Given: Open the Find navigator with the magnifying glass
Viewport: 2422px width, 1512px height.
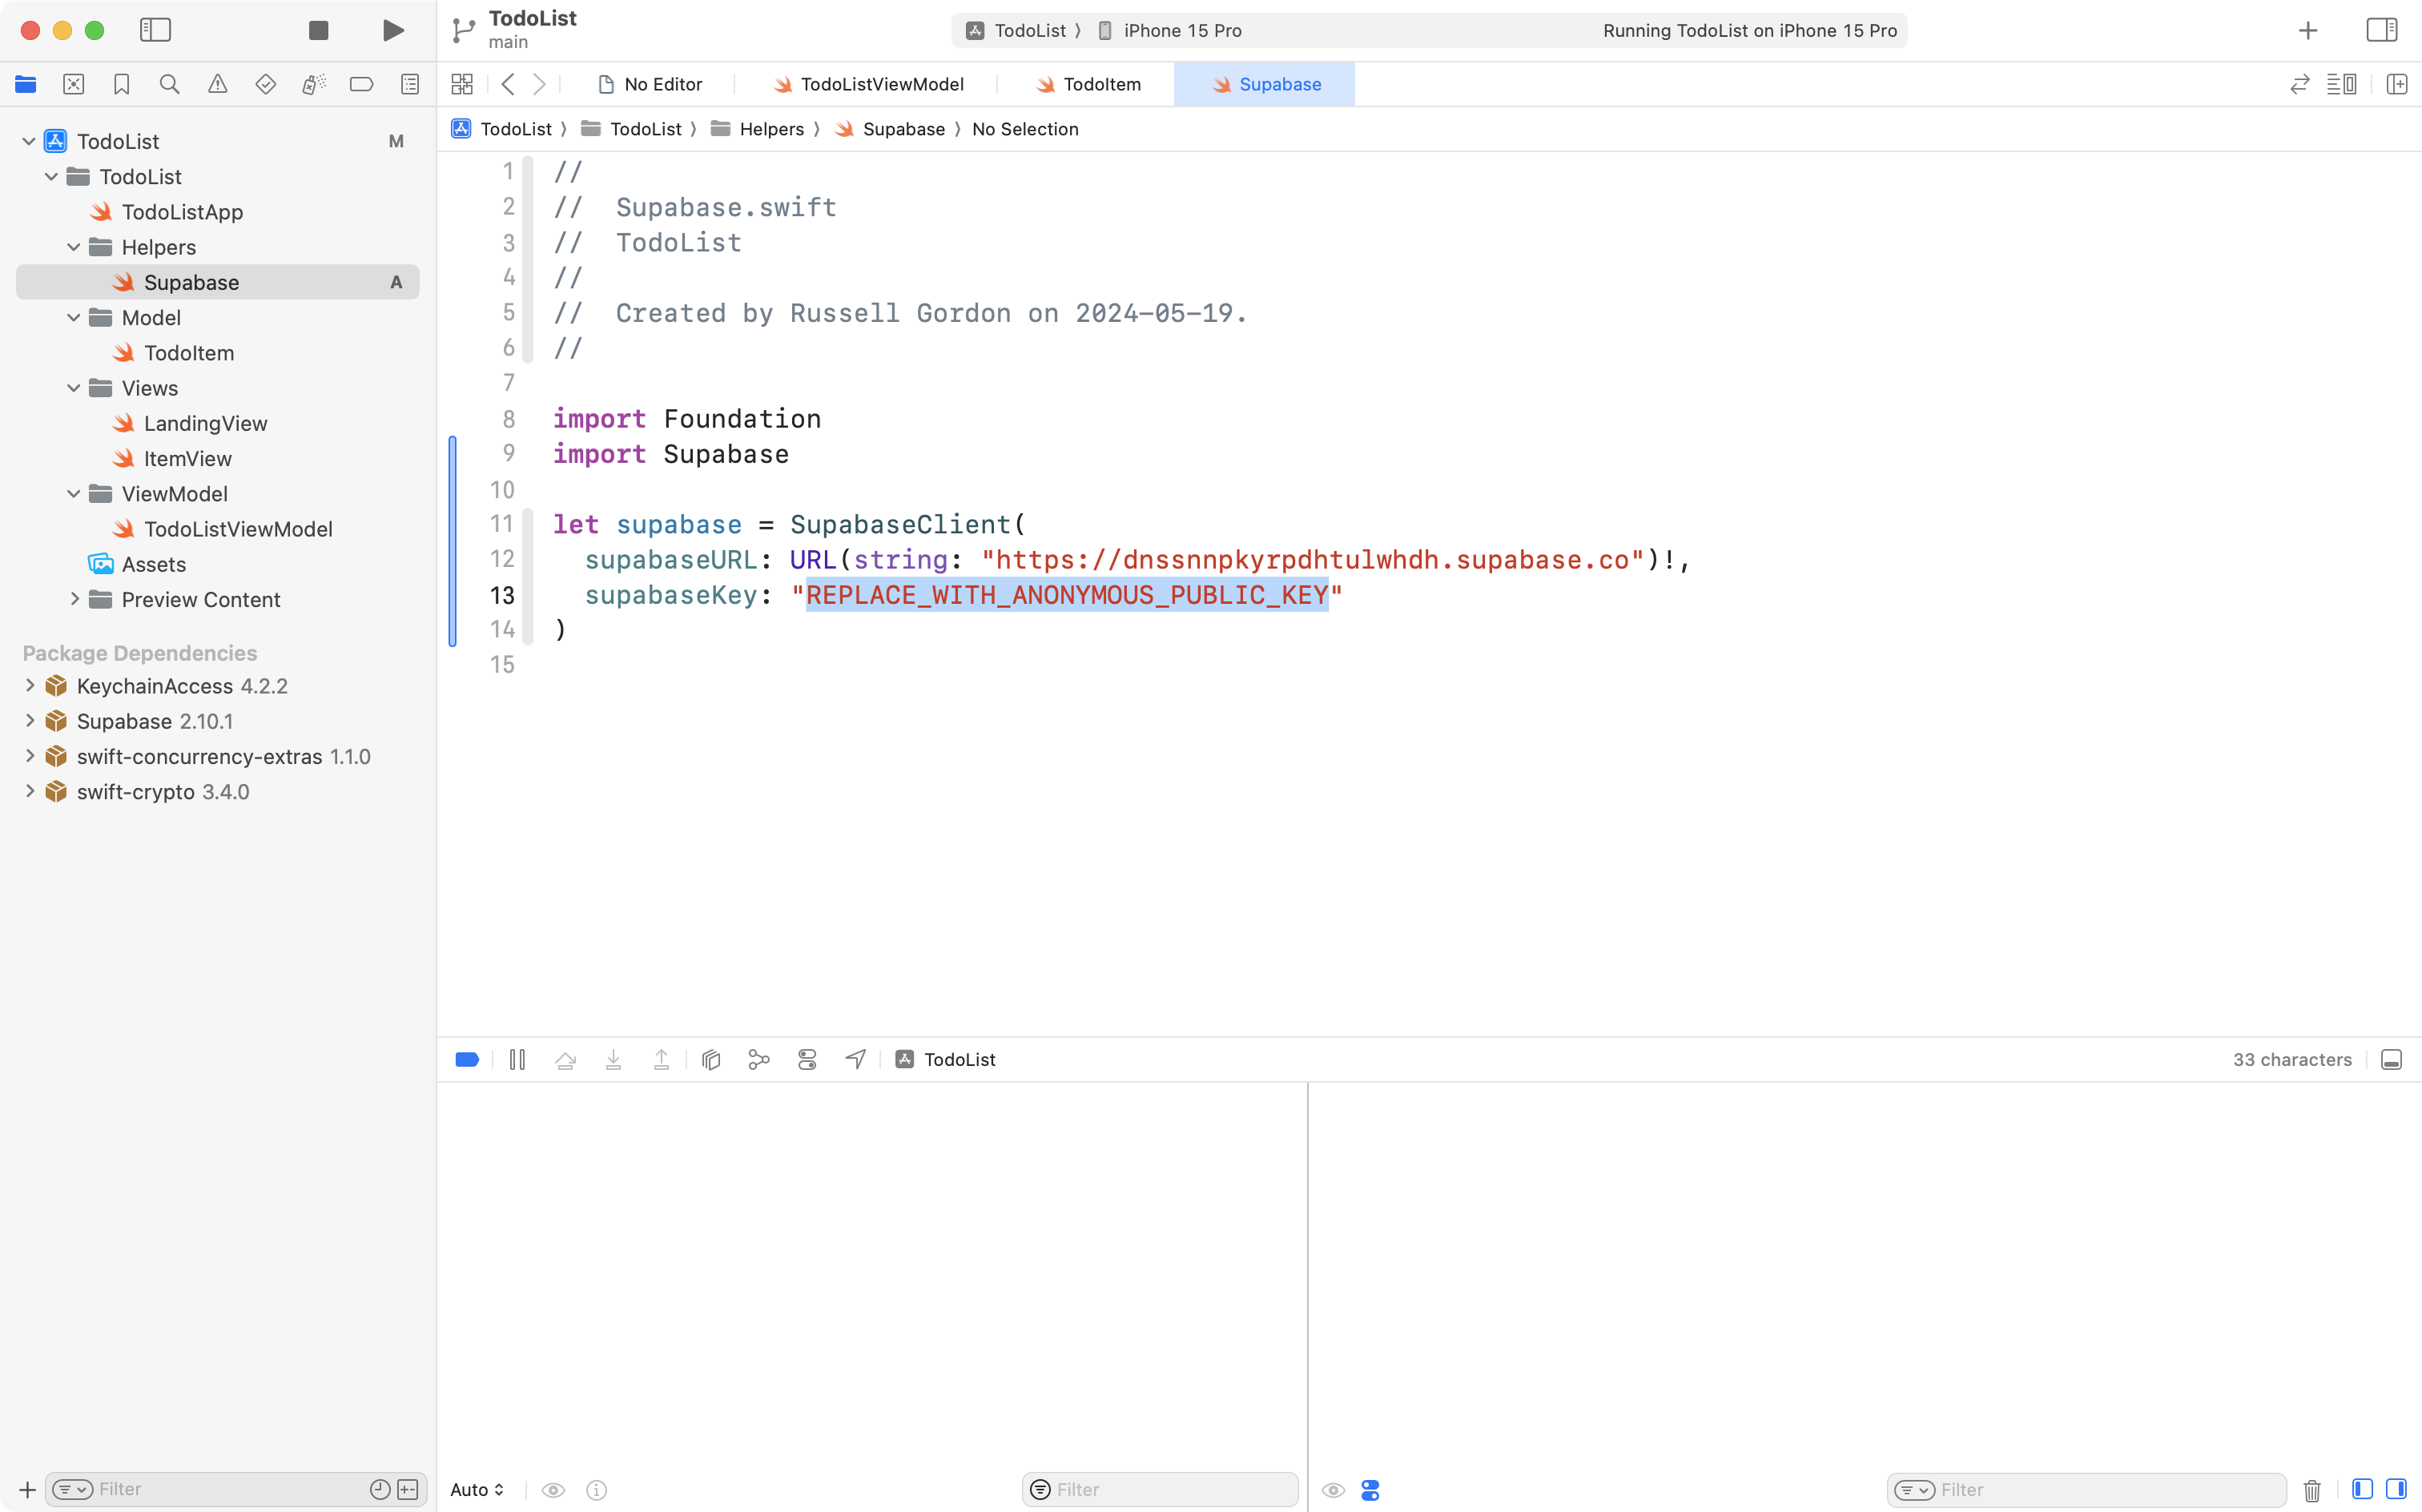Looking at the screenshot, I should click(169, 84).
